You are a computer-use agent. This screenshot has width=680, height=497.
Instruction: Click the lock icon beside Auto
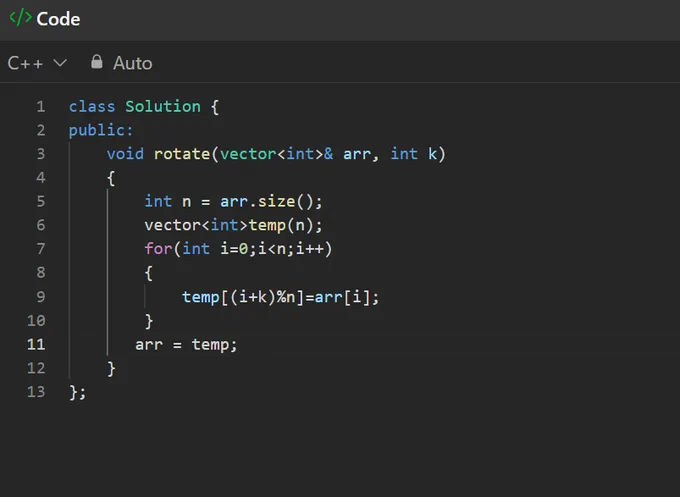point(97,62)
